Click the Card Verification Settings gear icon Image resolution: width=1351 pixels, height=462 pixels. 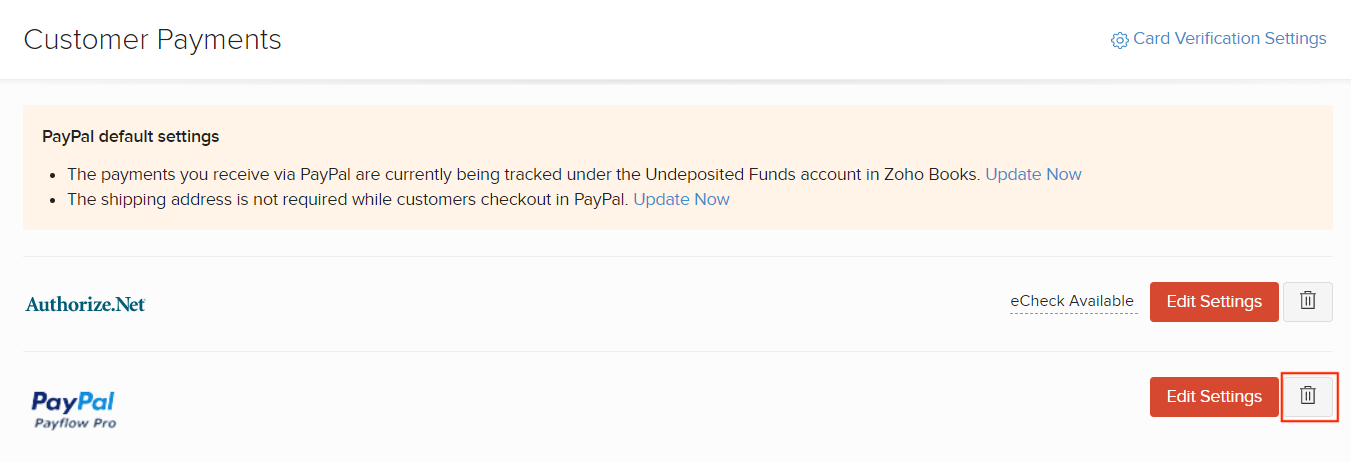[1120, 40]
